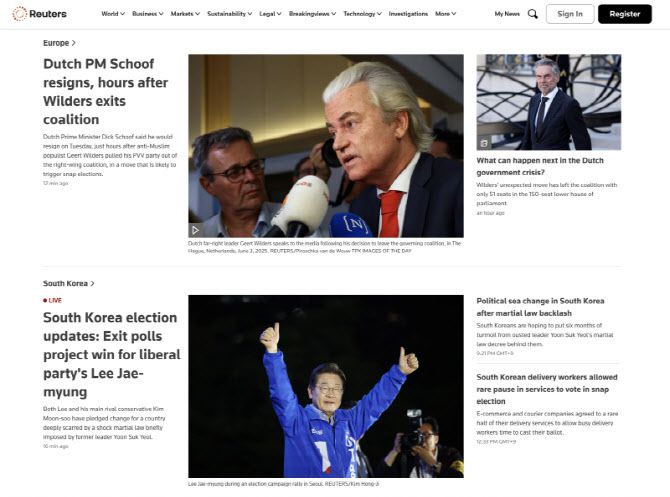Click the Reuters logo icon
This screenshot has width=670, height=497.
tap(19, 14)
